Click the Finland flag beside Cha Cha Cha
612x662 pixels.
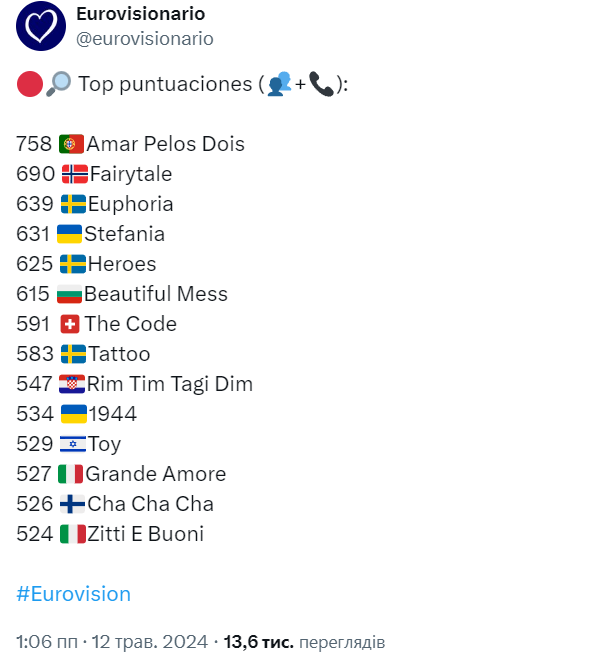tap(72, 504)
